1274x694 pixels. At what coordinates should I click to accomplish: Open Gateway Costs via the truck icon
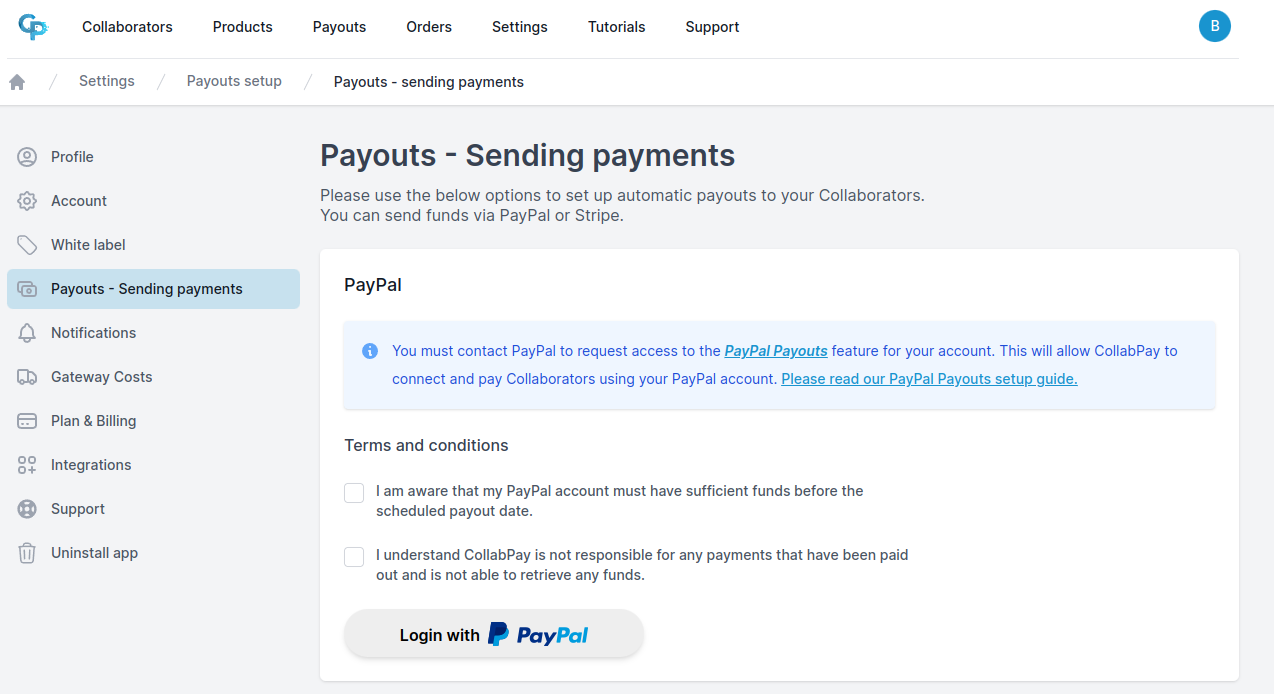[x=26, y=377]
